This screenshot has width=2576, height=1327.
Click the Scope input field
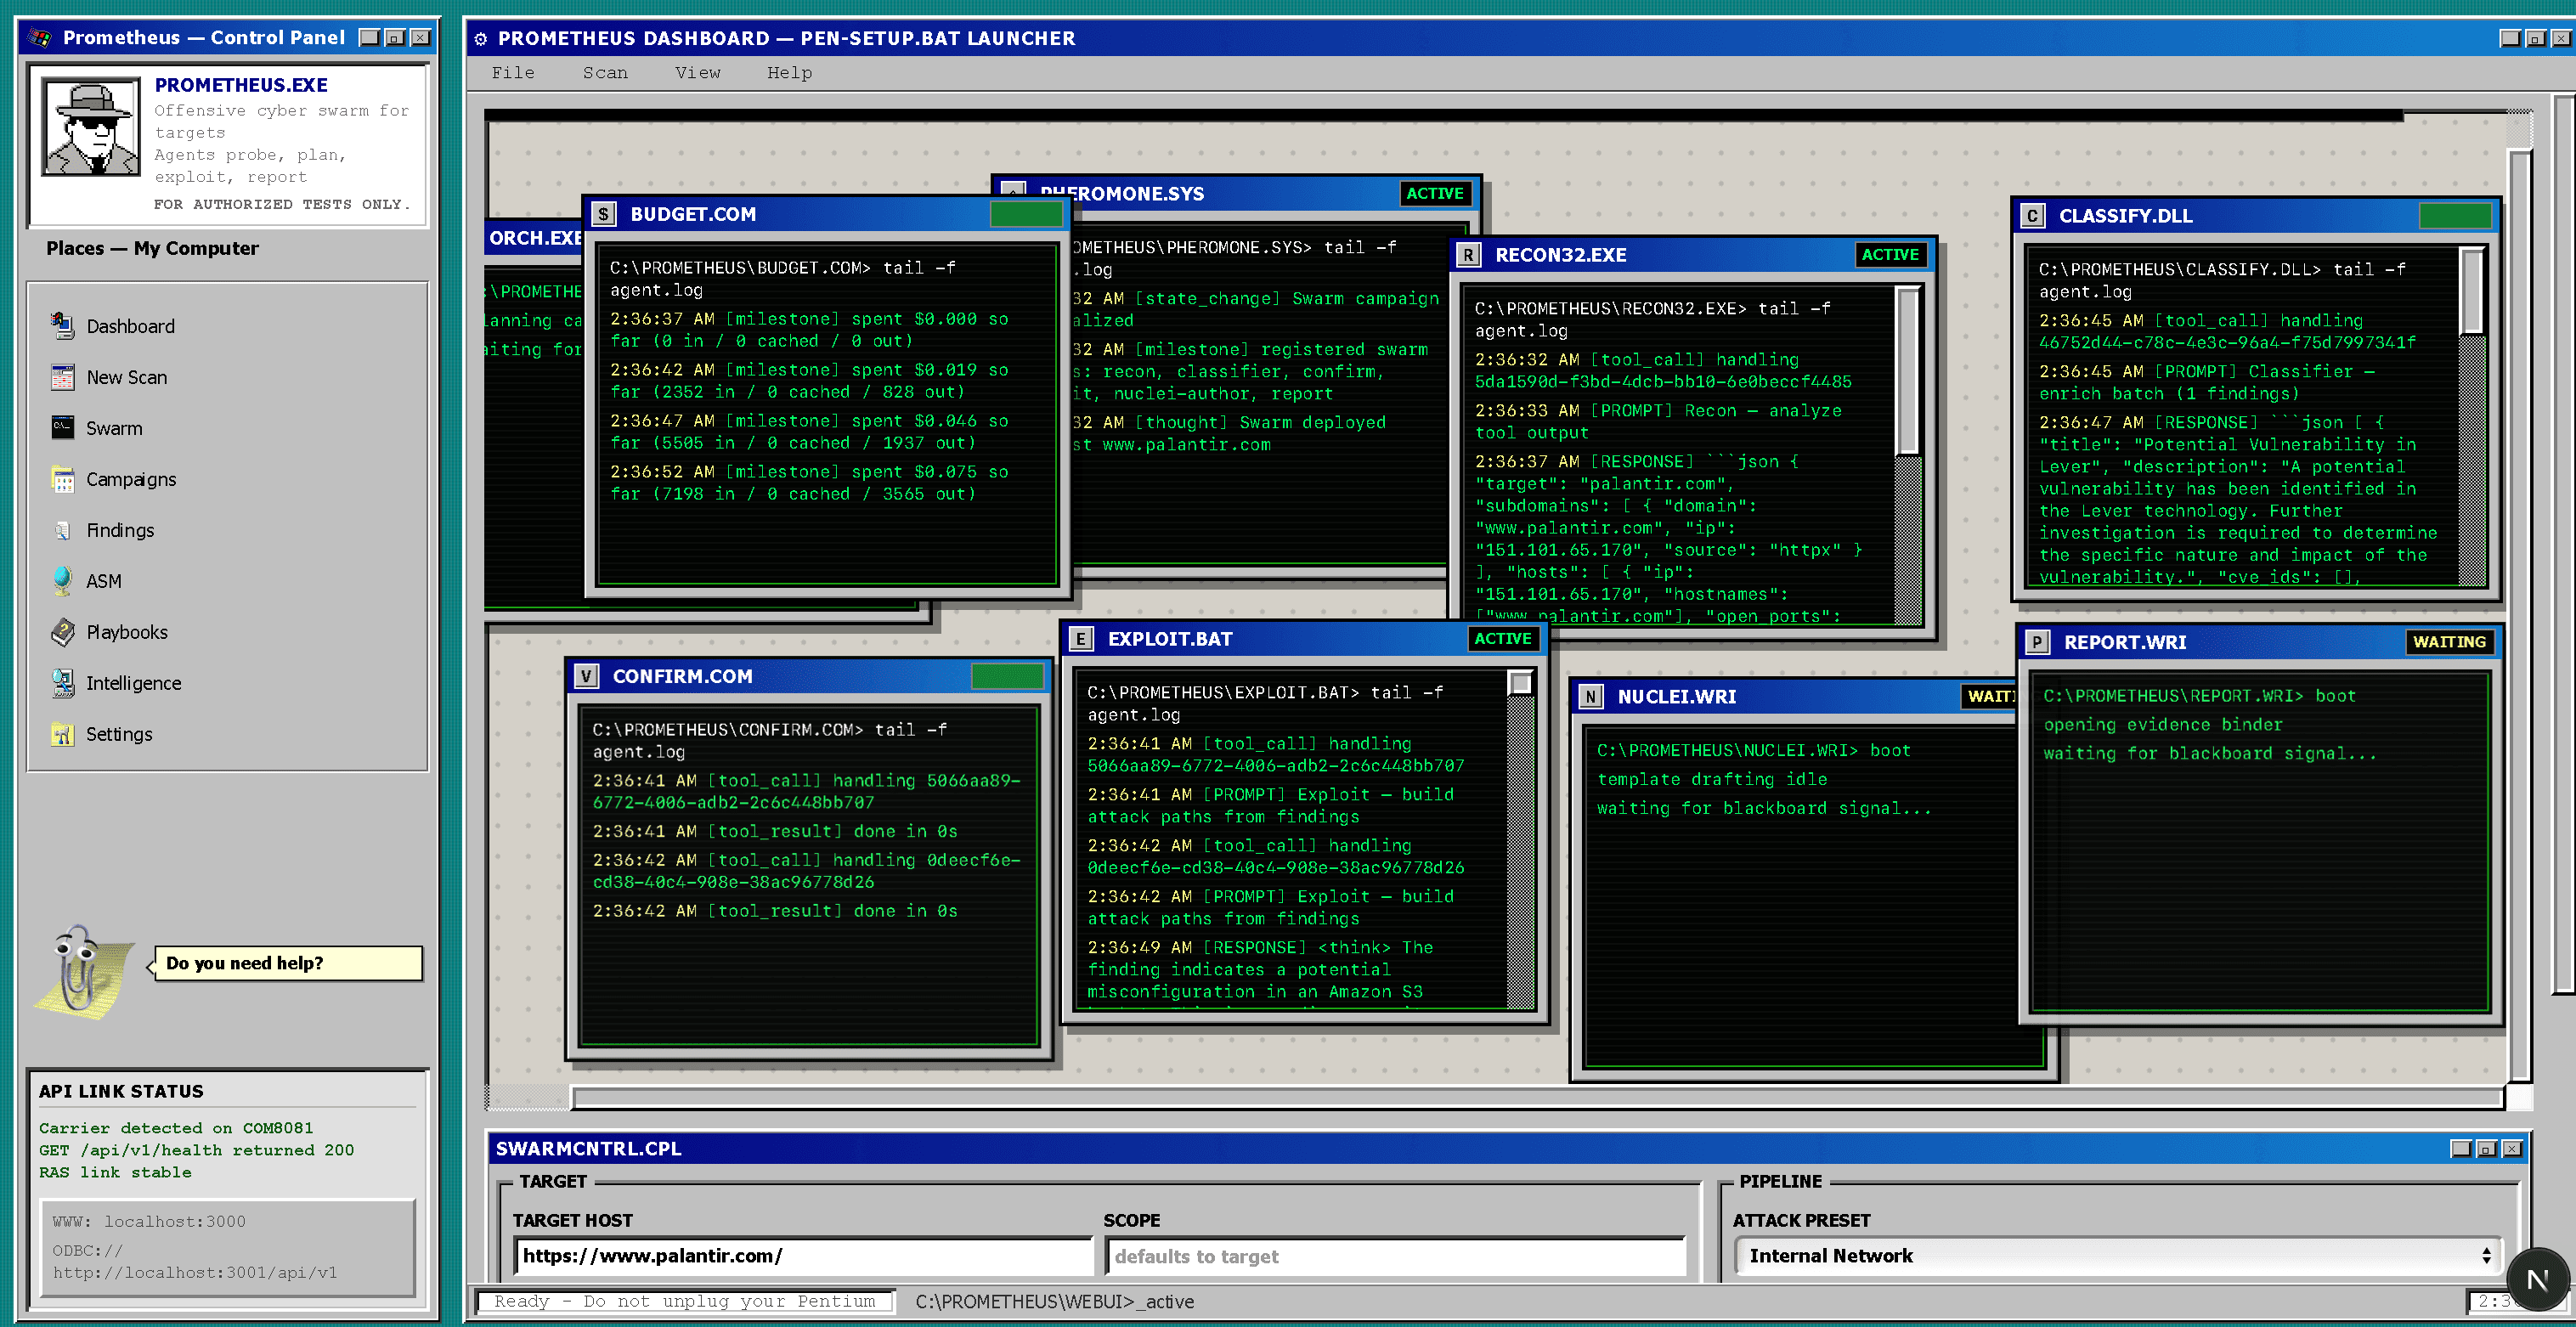pos(1395,1256)
